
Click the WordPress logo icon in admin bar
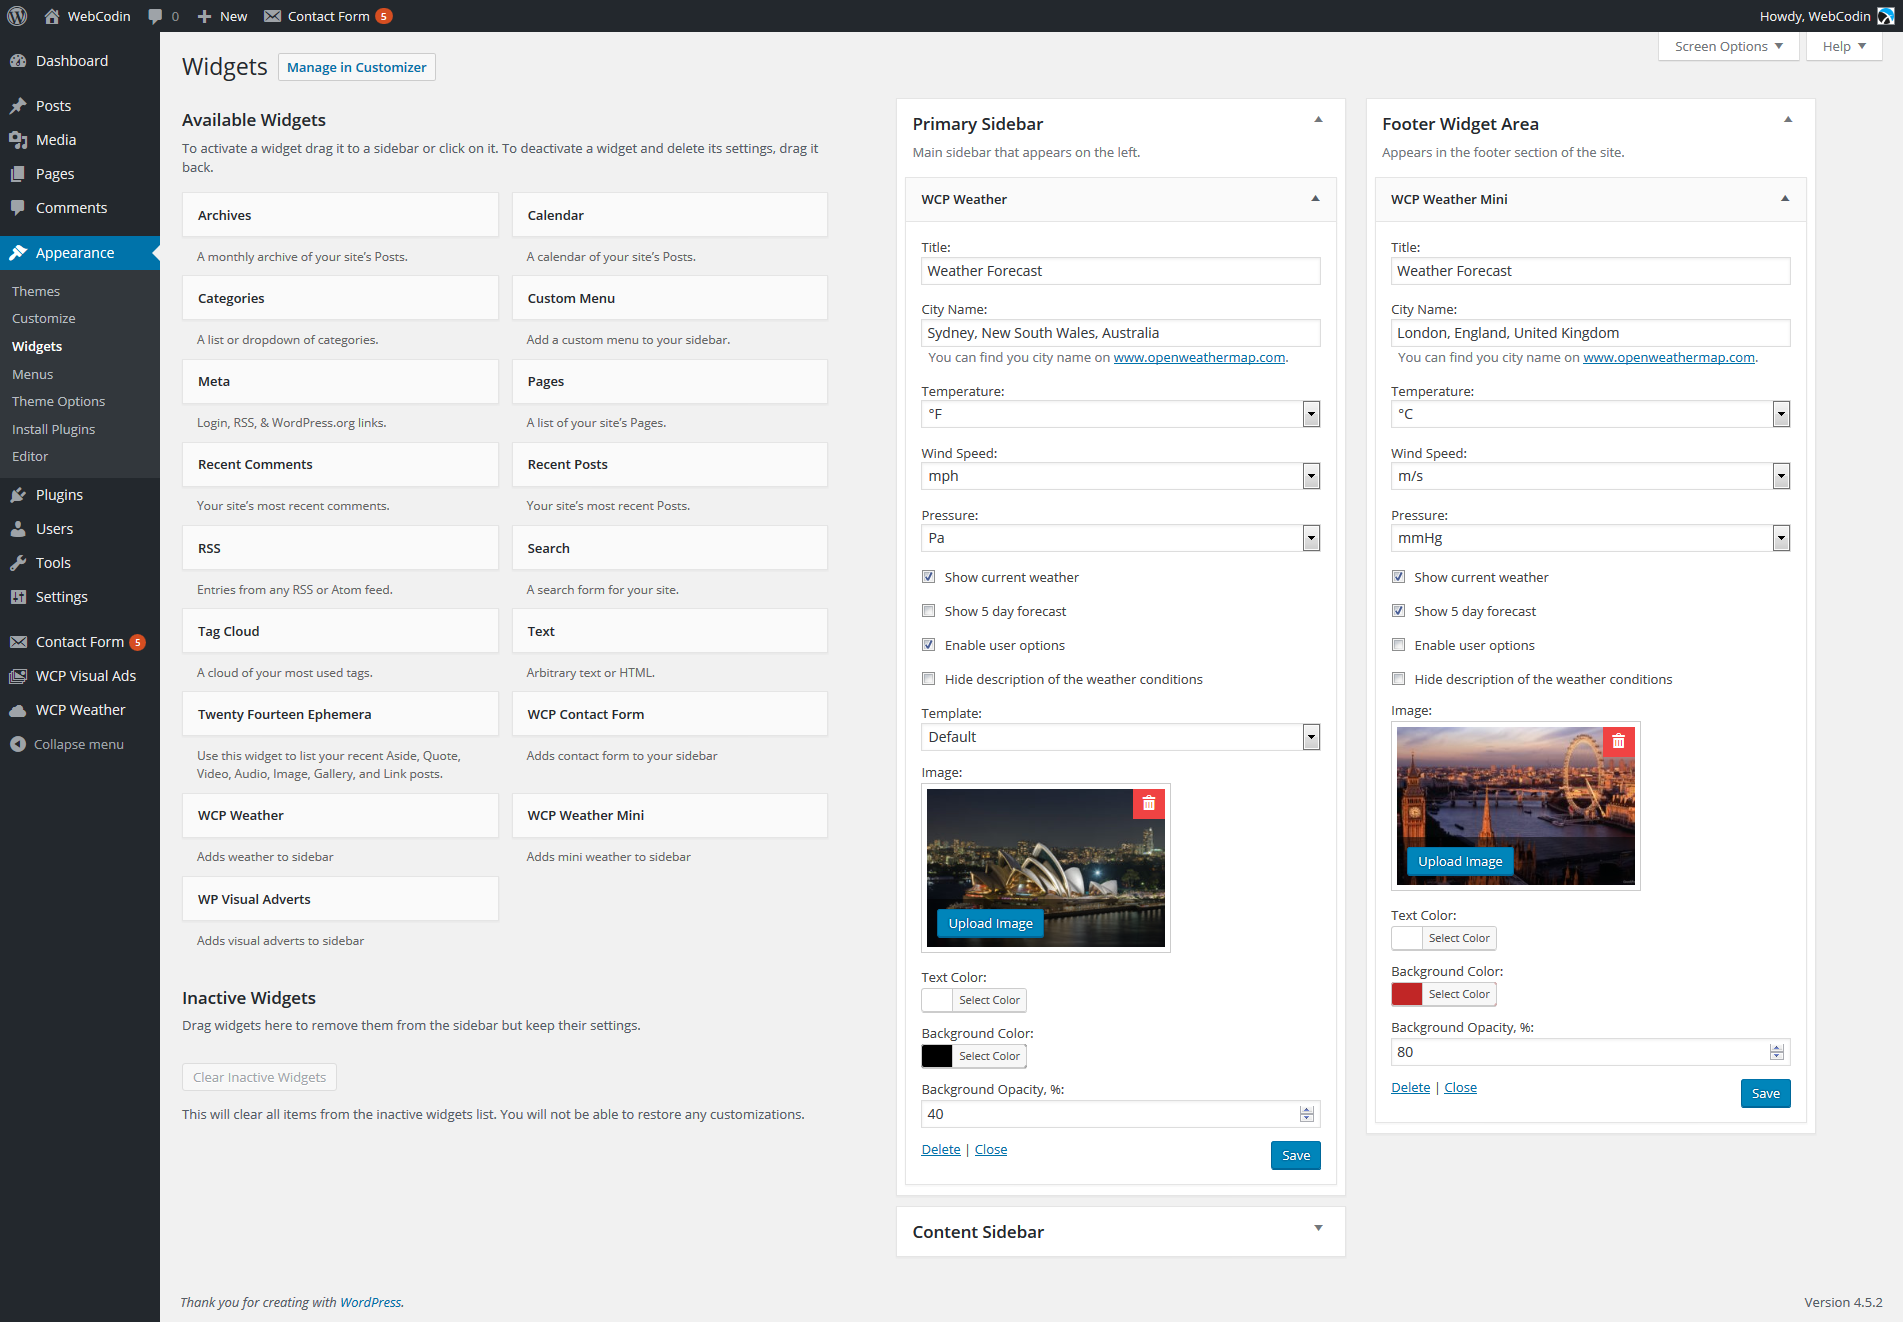(17, 16)
